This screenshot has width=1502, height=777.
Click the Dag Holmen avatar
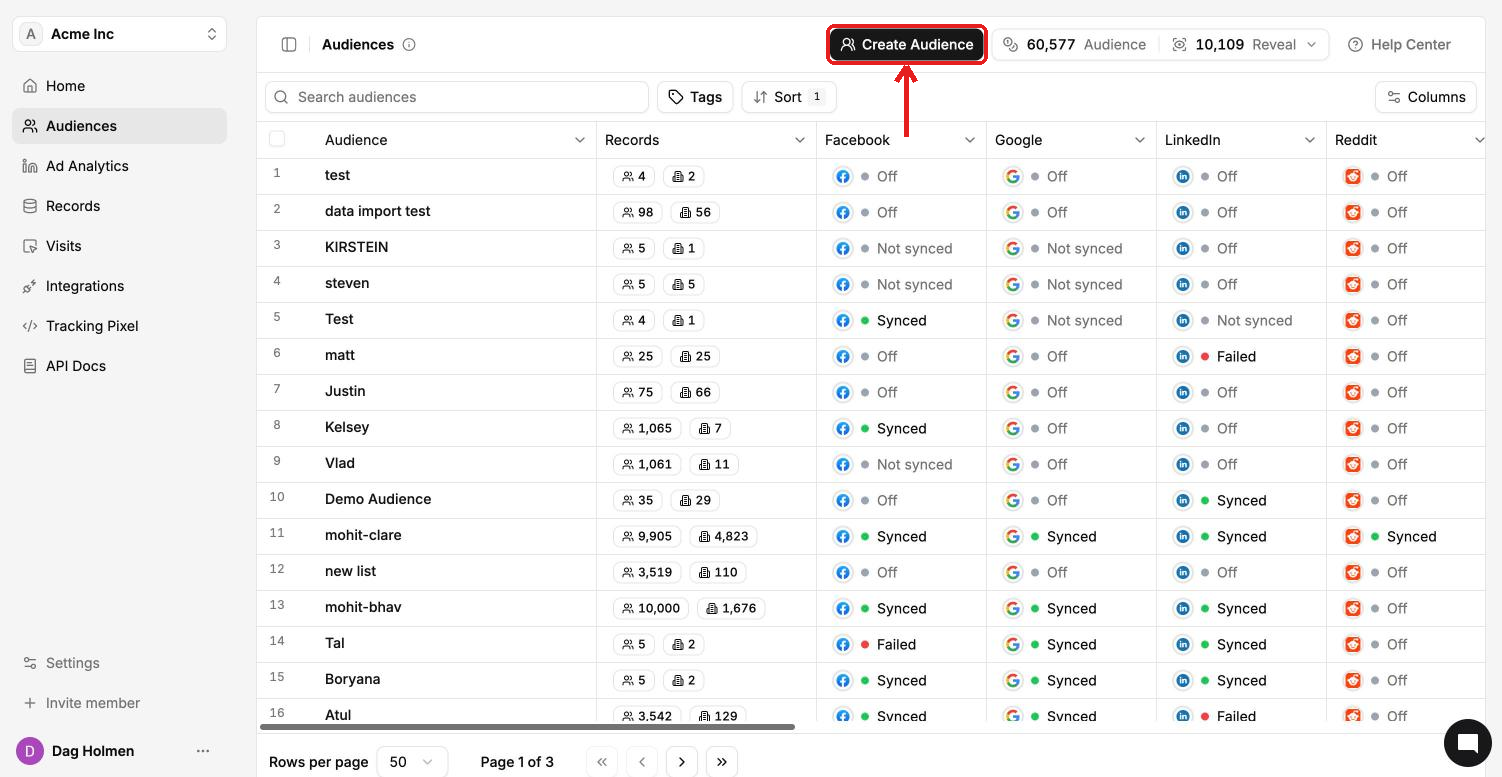(30, 751)
